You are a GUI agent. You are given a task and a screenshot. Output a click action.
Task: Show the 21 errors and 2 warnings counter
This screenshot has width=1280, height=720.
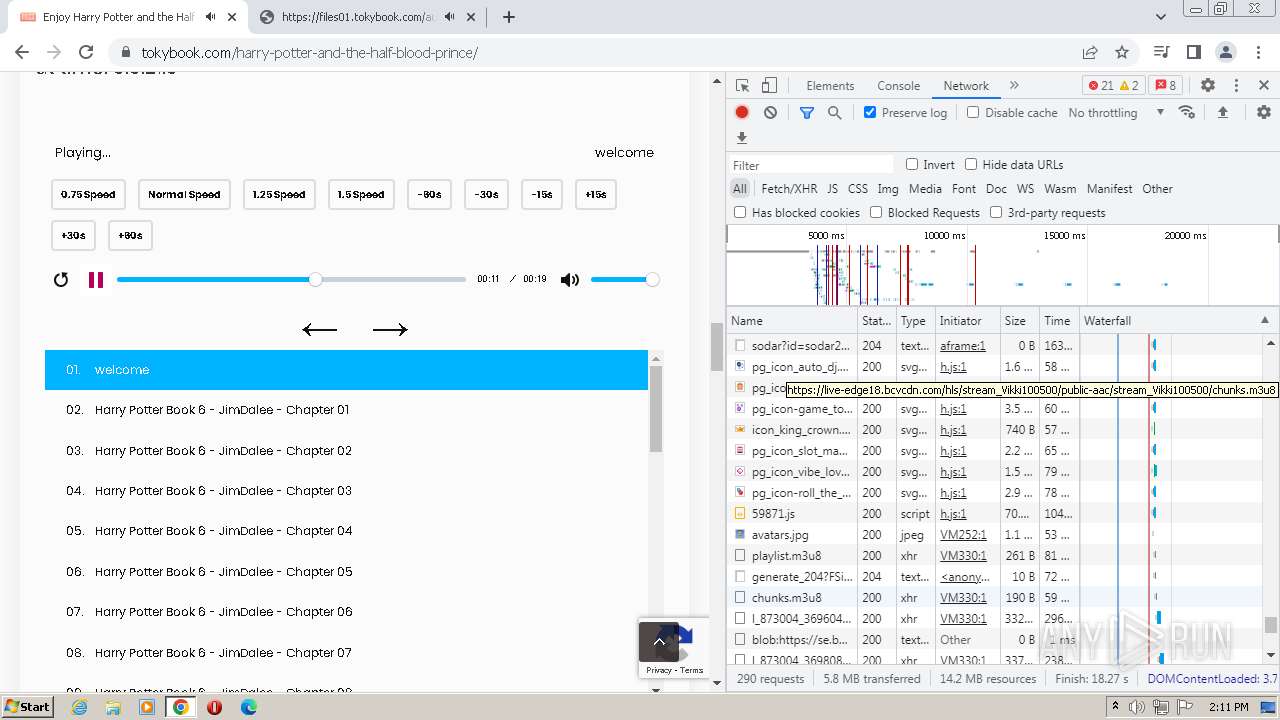click(1114, 86)
